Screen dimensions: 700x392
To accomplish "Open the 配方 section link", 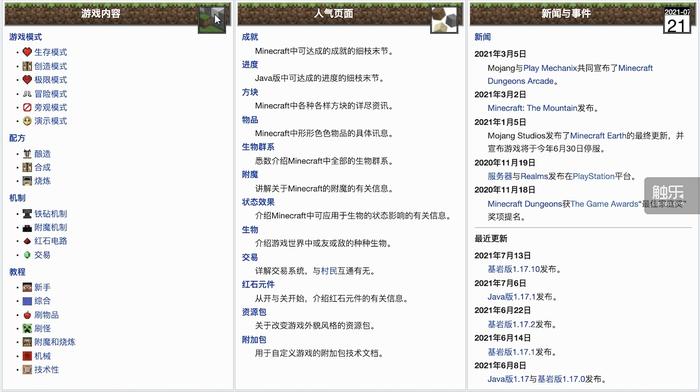I will [x=17, y=138].
